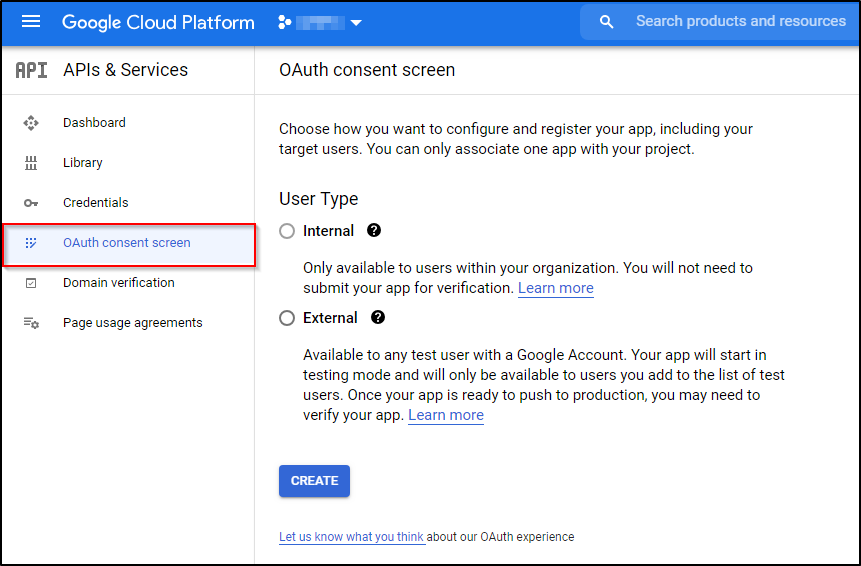Image resolution: width=861 pixels, height=566 pixels.
Task: Click the External label text
Action: pos(330,318)
